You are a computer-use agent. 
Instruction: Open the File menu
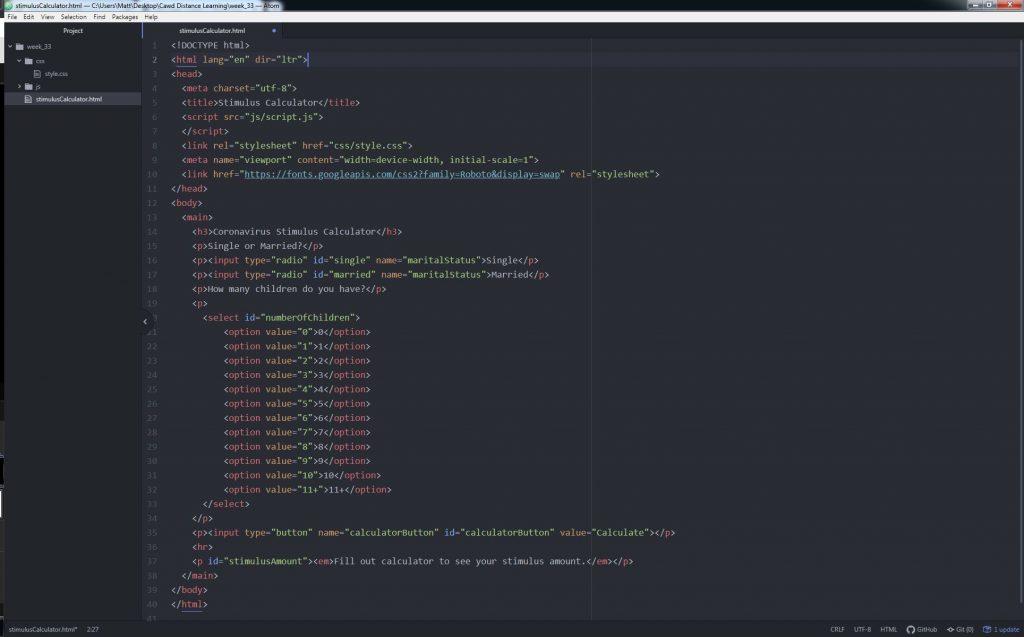12,17
